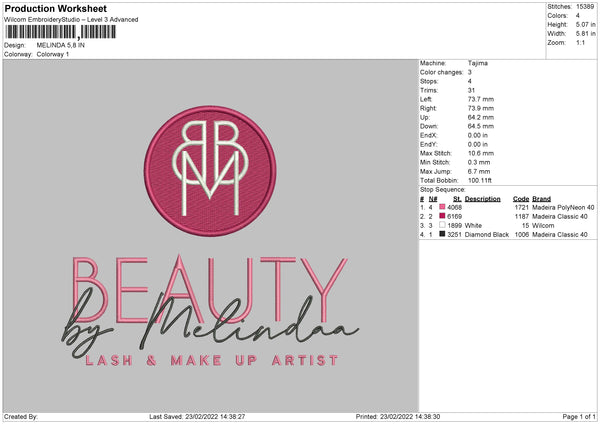
Task: Click the Machine value 'Tajima'
Action: click(x=478, y=63)
